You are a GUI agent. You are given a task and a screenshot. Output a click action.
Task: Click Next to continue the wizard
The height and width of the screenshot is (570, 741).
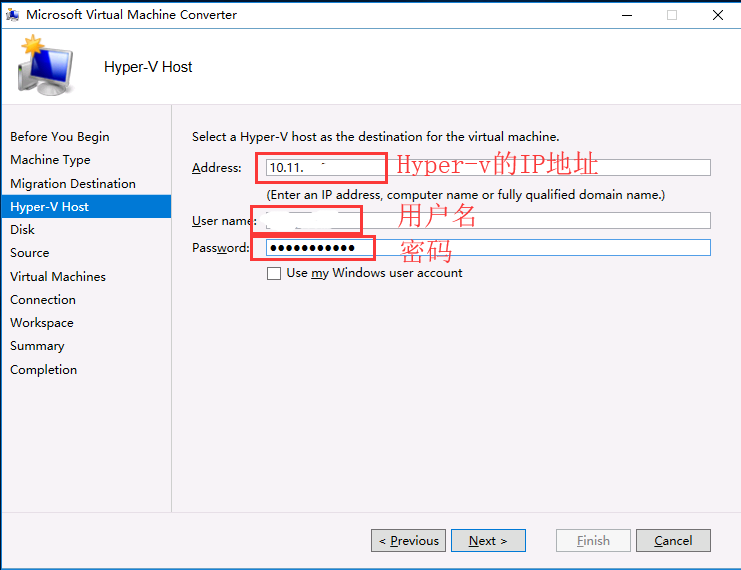[488, 540]
